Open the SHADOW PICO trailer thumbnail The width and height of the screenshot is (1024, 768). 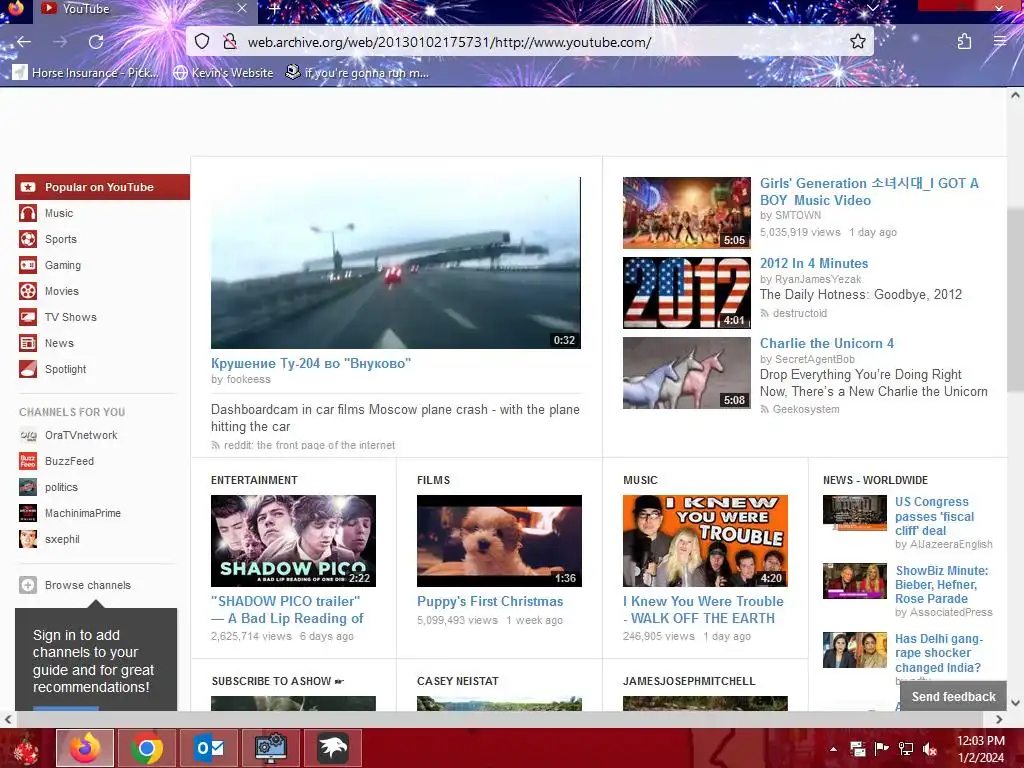[293, 541]
